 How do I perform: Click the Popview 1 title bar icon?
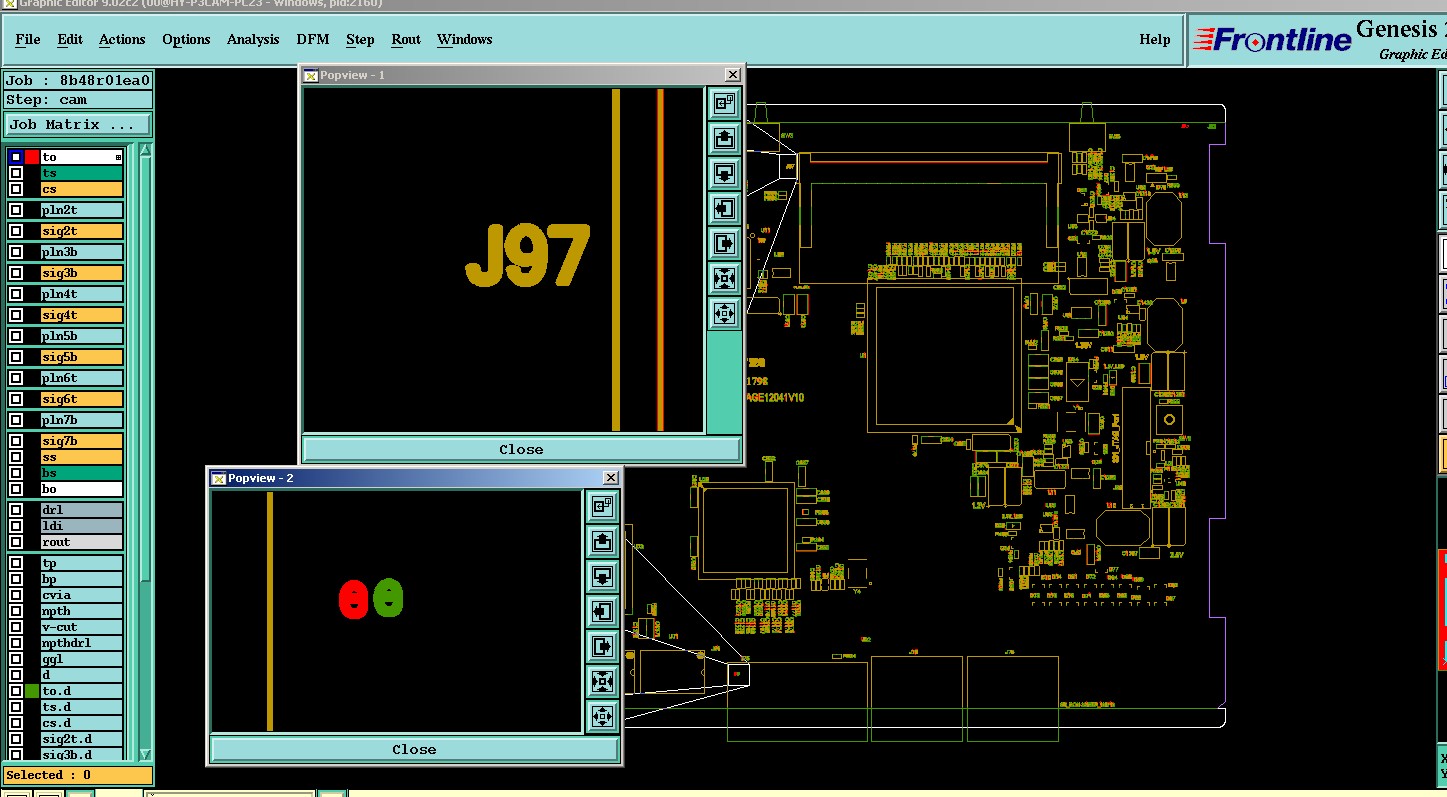pos(311,75)
